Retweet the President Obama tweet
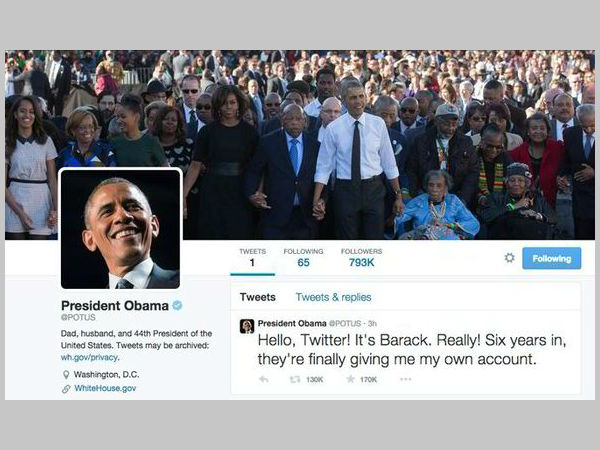 coord(294,379)
